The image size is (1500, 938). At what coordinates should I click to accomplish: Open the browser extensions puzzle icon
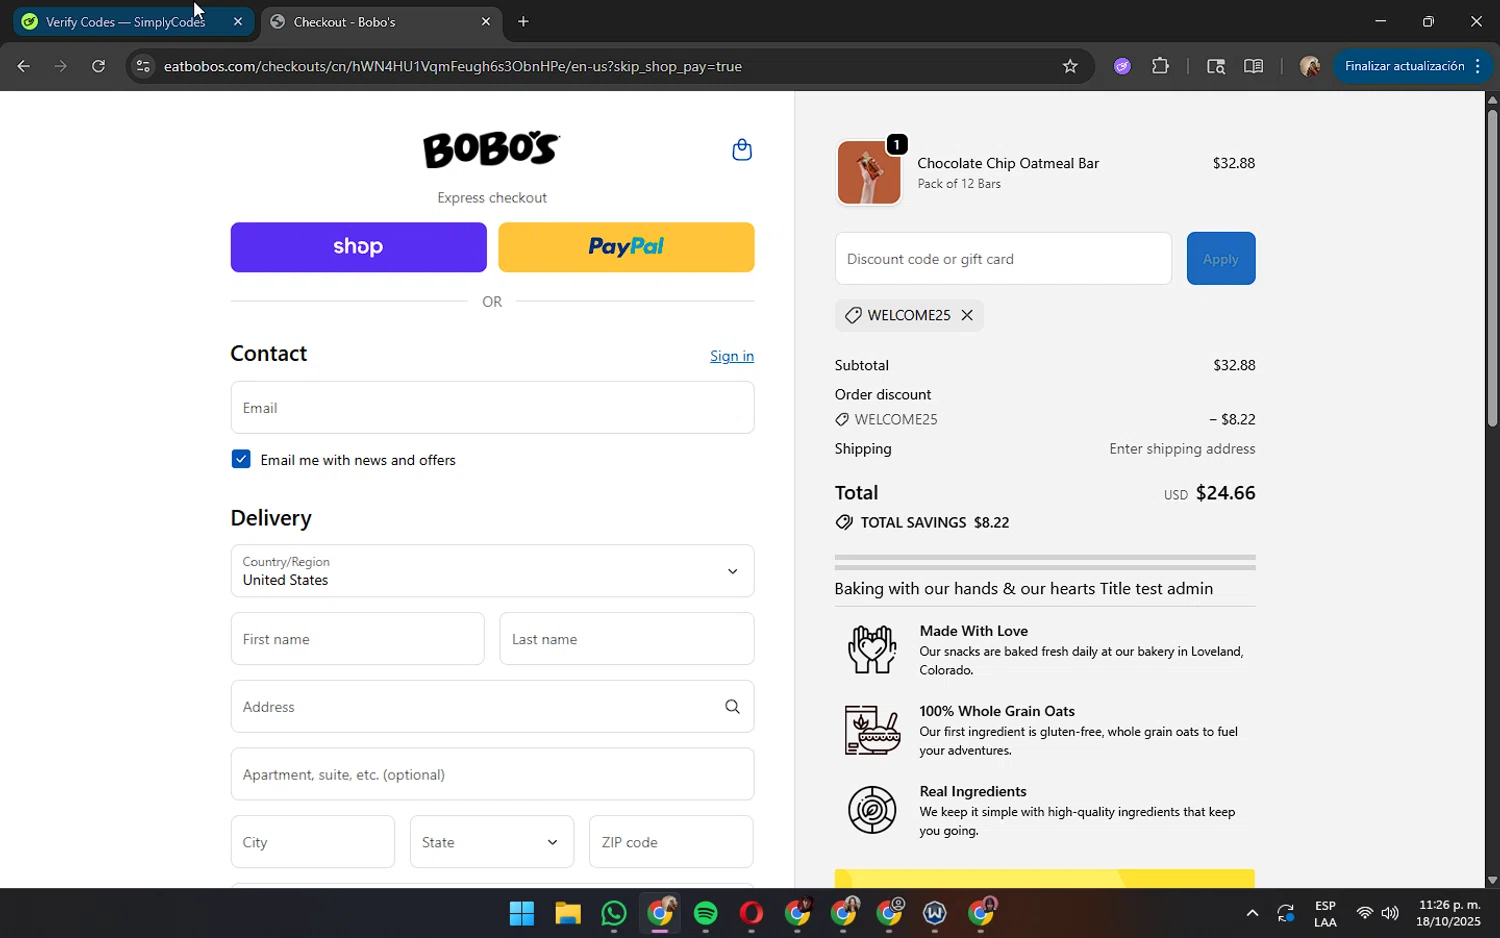pos(1160,66)
